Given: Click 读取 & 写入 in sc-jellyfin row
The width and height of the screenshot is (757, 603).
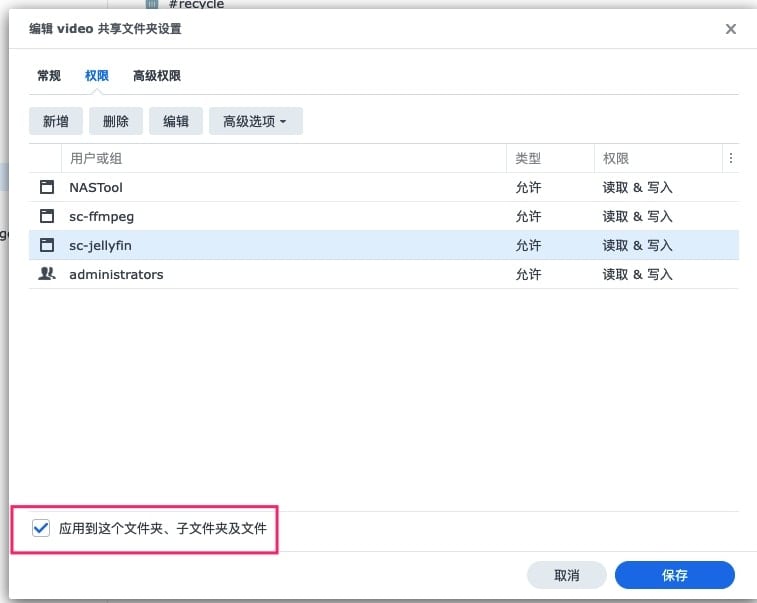Looking at the screenshot, I should (637, 245).
